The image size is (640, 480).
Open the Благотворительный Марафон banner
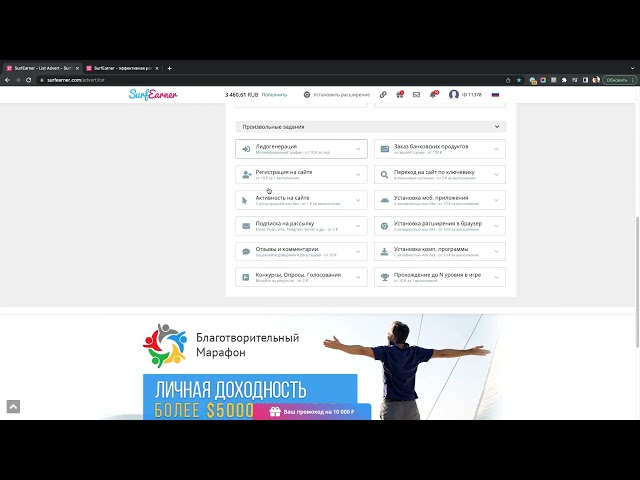pos(320,367)
